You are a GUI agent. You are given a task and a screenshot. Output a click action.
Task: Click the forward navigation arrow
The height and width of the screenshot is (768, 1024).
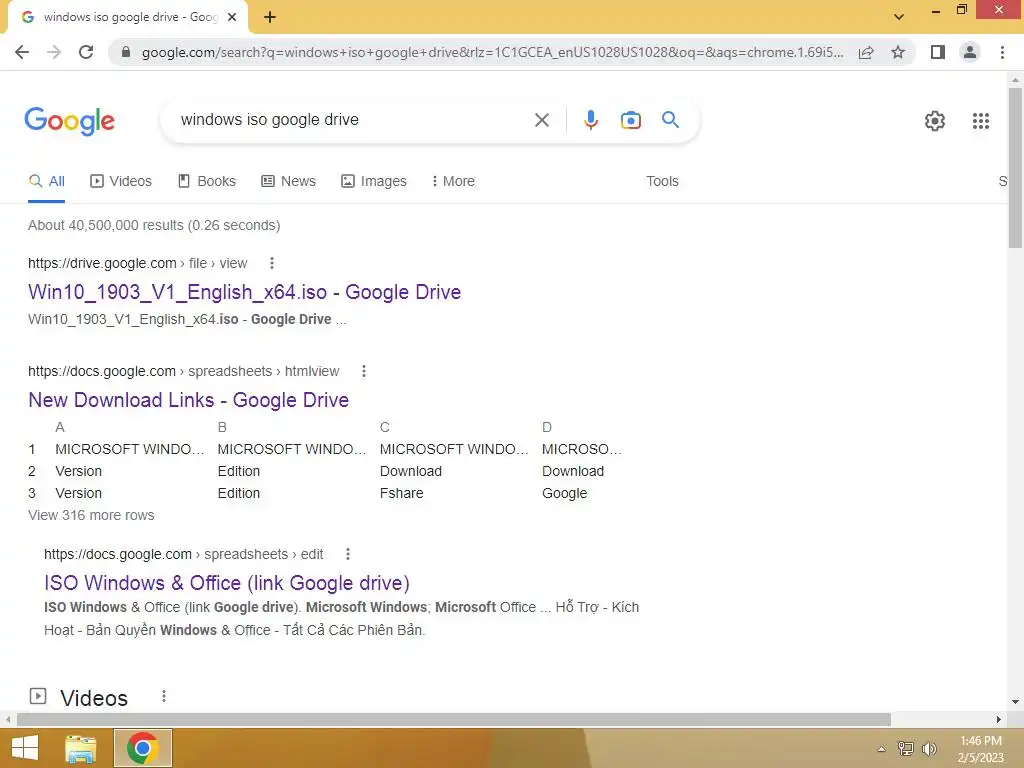[x=54, y=52]
